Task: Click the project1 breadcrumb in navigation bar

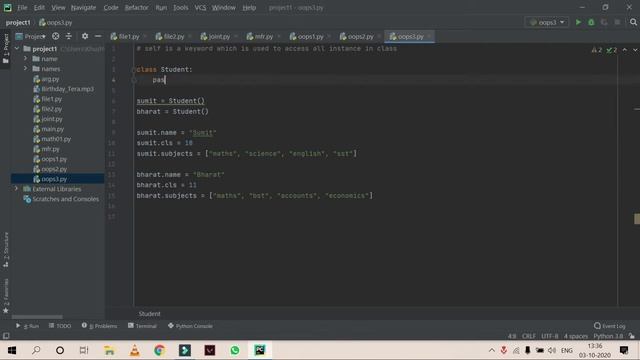Action: tap(18, 22)
